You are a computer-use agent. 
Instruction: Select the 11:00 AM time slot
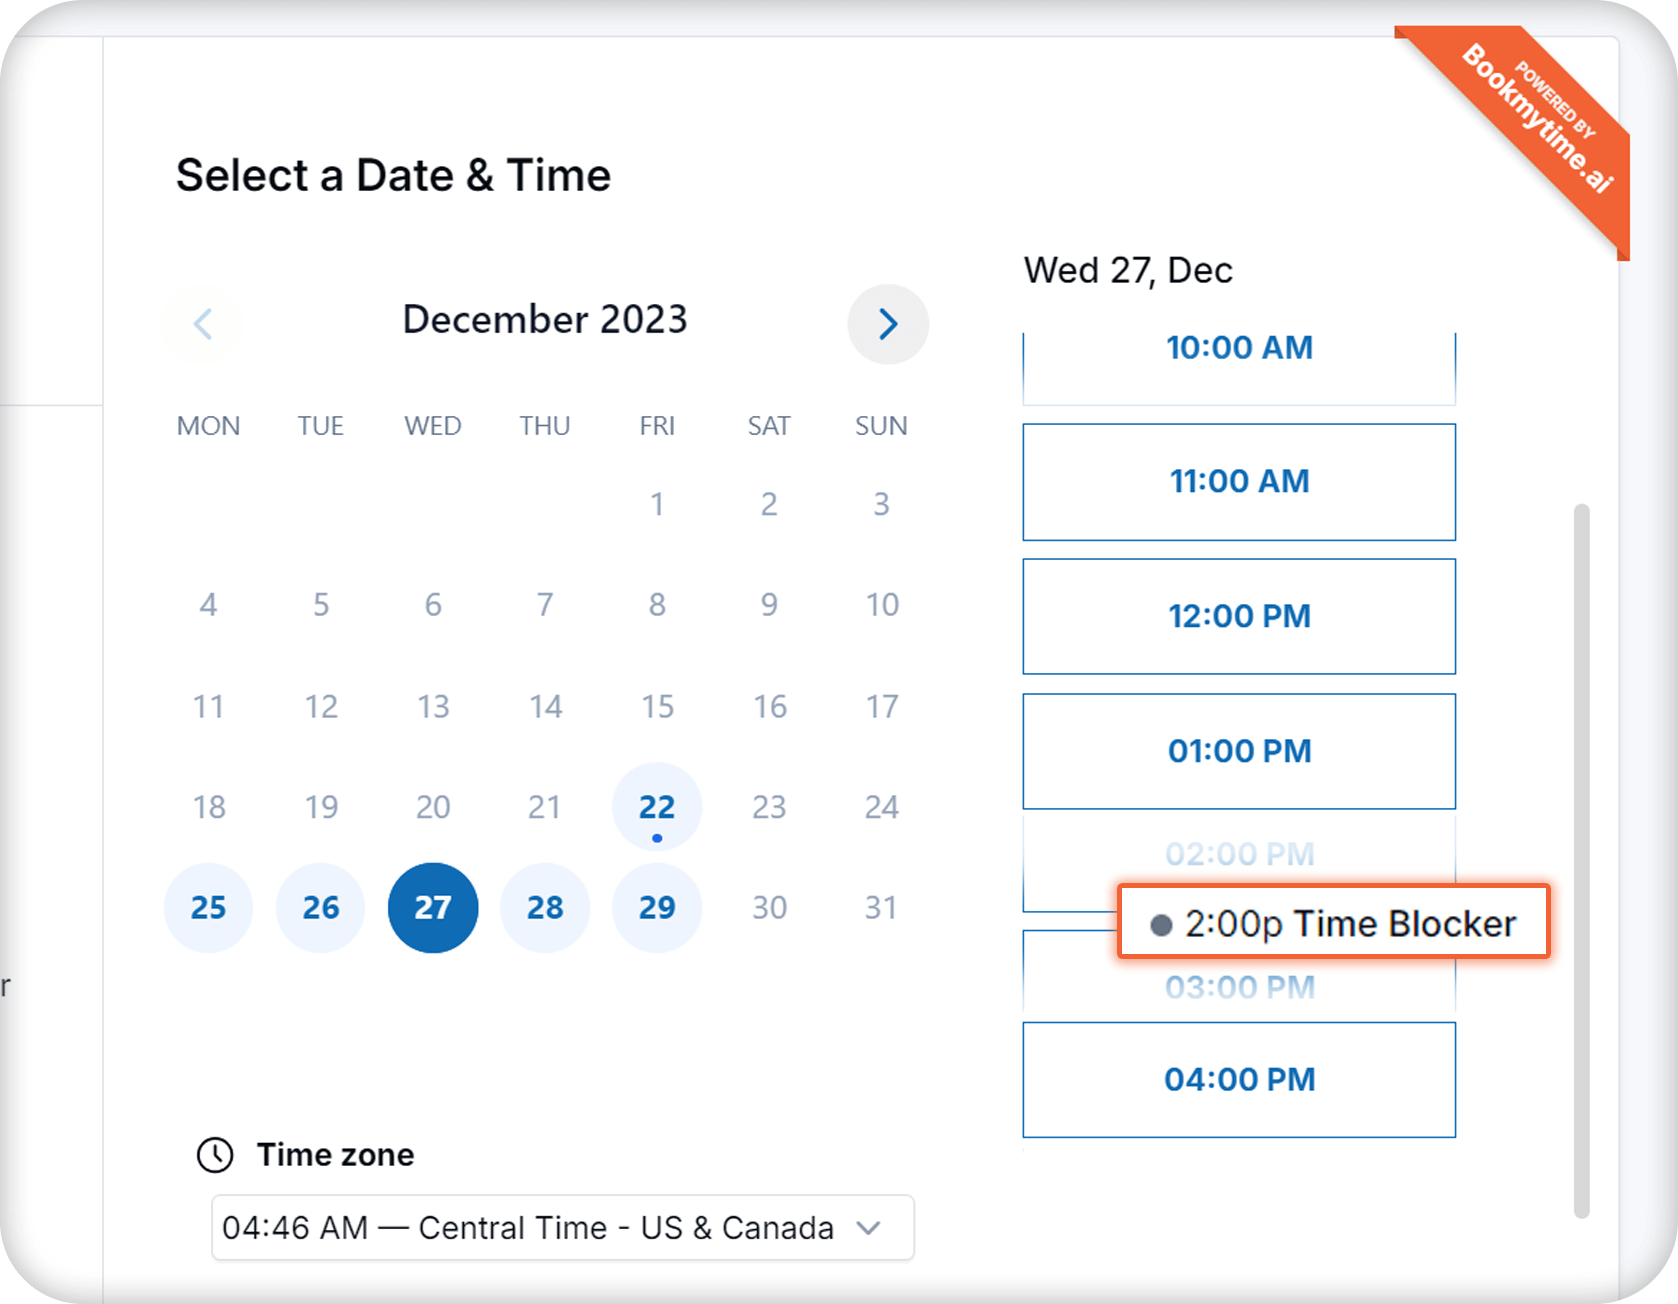pos(1239,482)
